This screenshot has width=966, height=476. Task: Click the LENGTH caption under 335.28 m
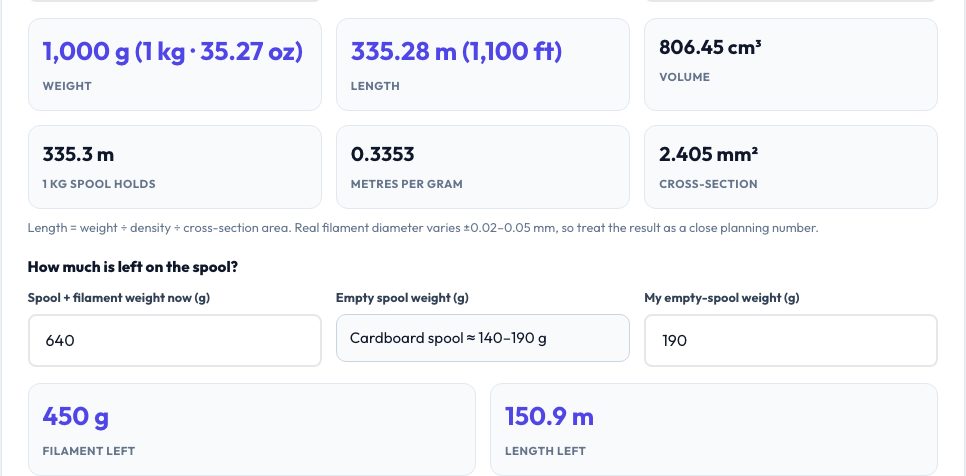click(375, 86)
